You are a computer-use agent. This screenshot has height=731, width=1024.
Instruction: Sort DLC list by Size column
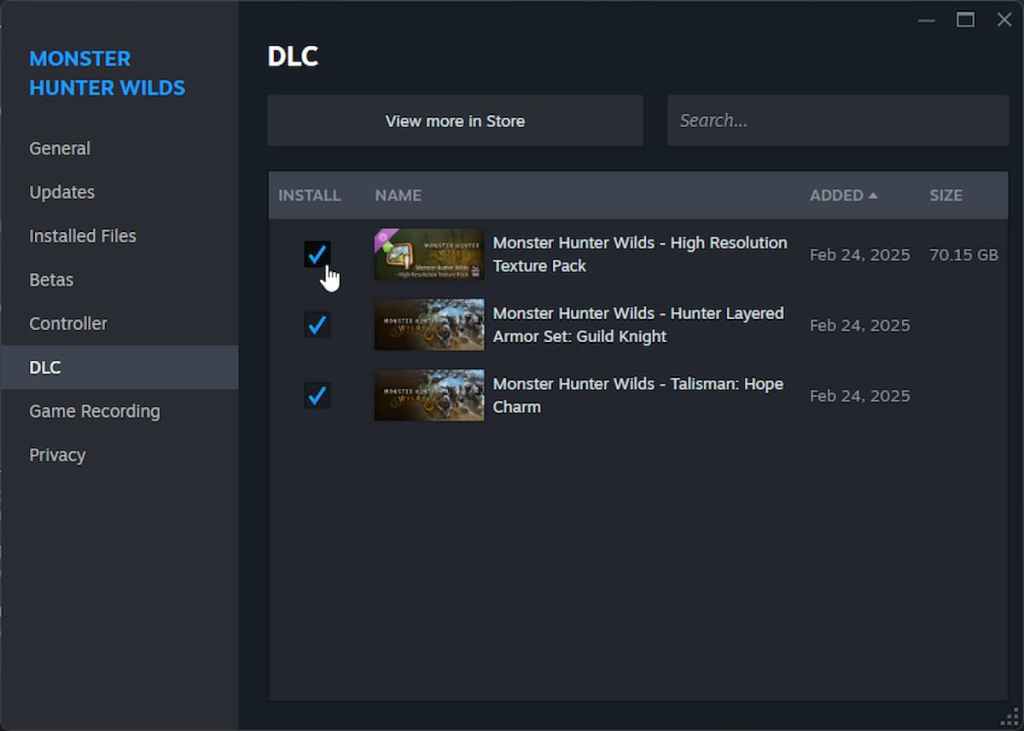(x=945, y=195)
